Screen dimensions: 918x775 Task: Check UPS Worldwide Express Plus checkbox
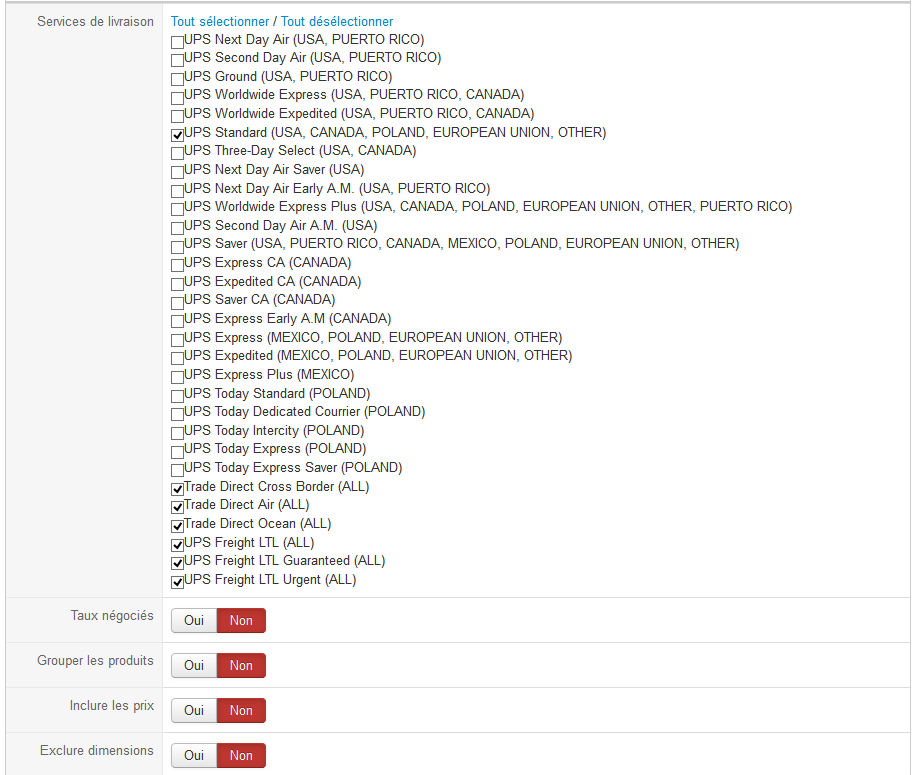[177, 209]
